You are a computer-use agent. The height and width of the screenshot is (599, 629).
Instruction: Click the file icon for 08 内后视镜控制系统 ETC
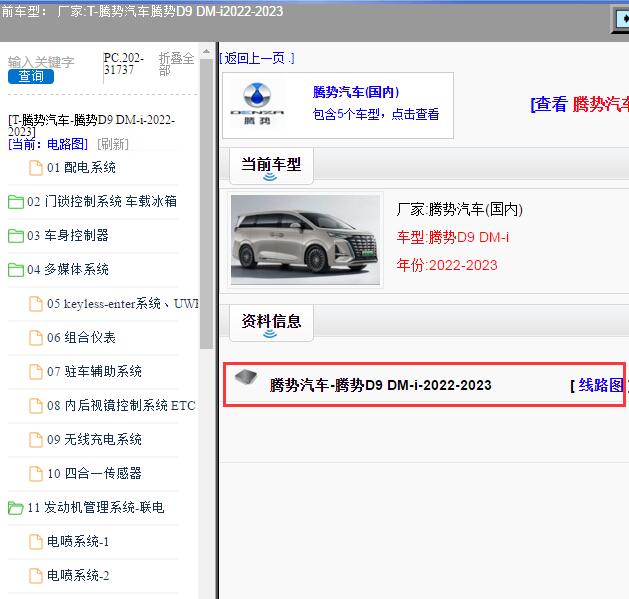pos(36,406)
